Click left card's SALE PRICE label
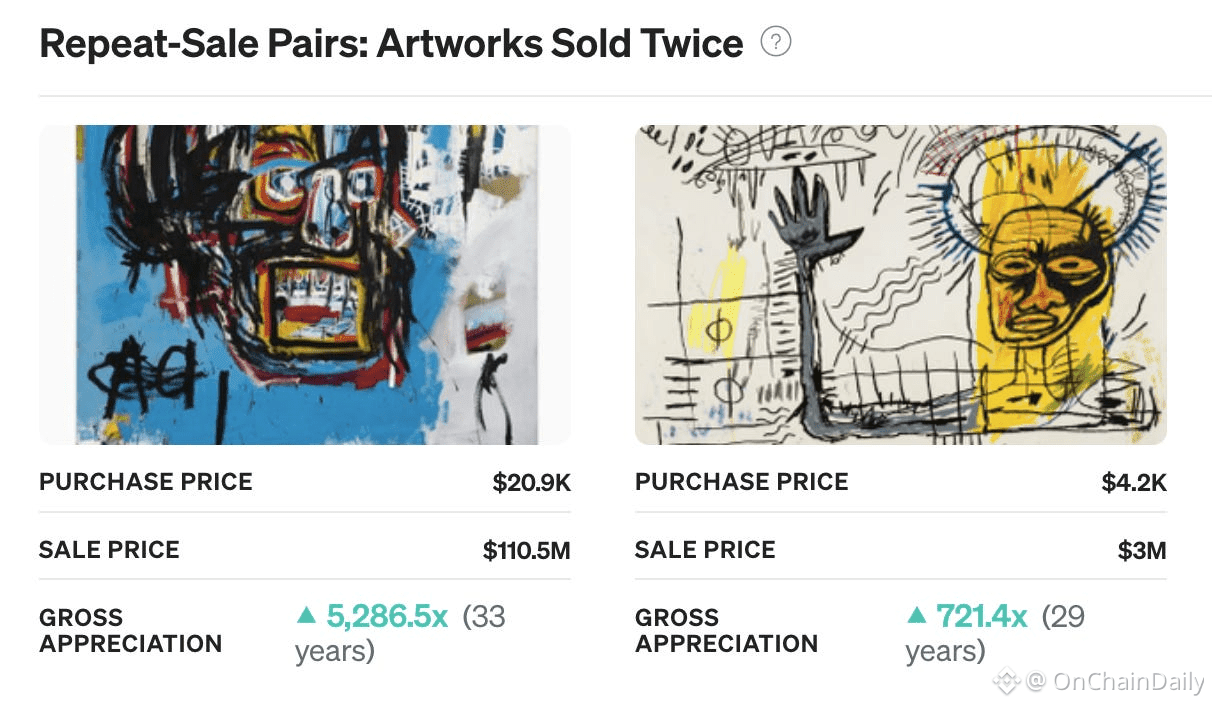This screenshot has width=1212, height=706. click(x=109, y=550)
